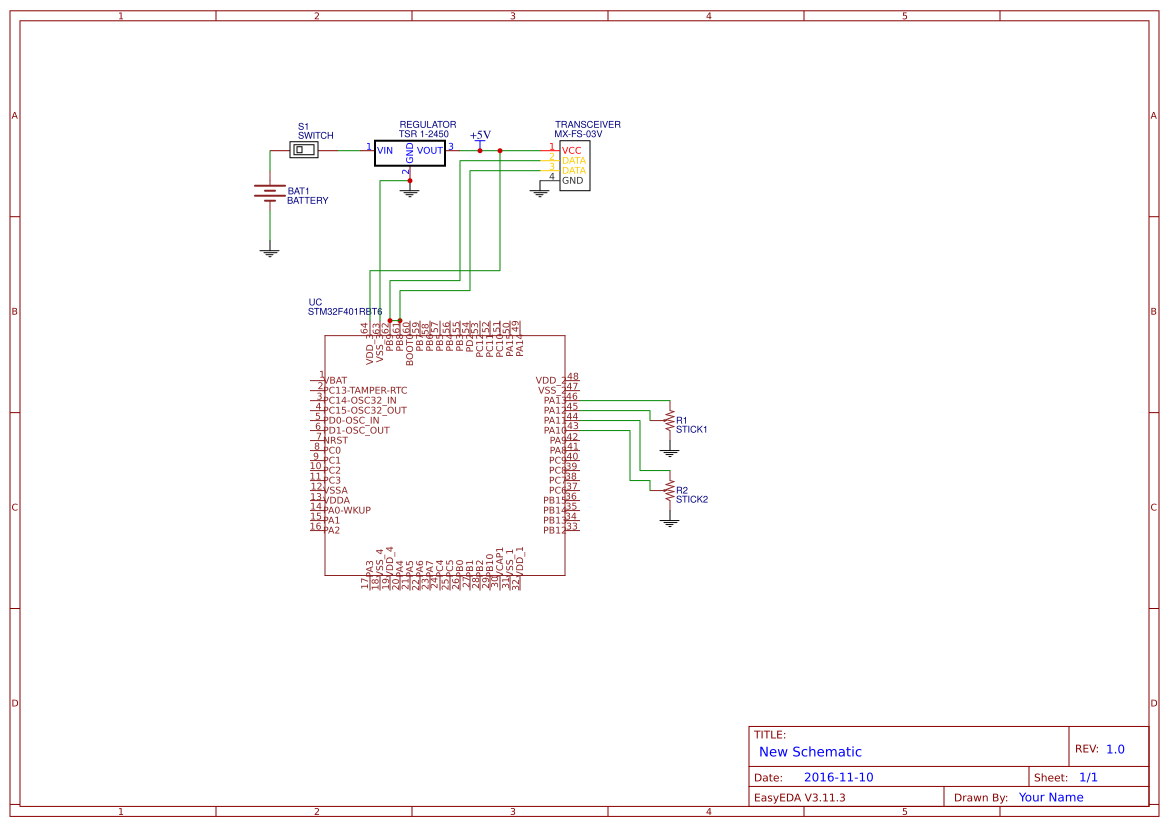Select the VOUT pin of the regulator
The height and width of the screenshot is (827, 1169).
430,150
